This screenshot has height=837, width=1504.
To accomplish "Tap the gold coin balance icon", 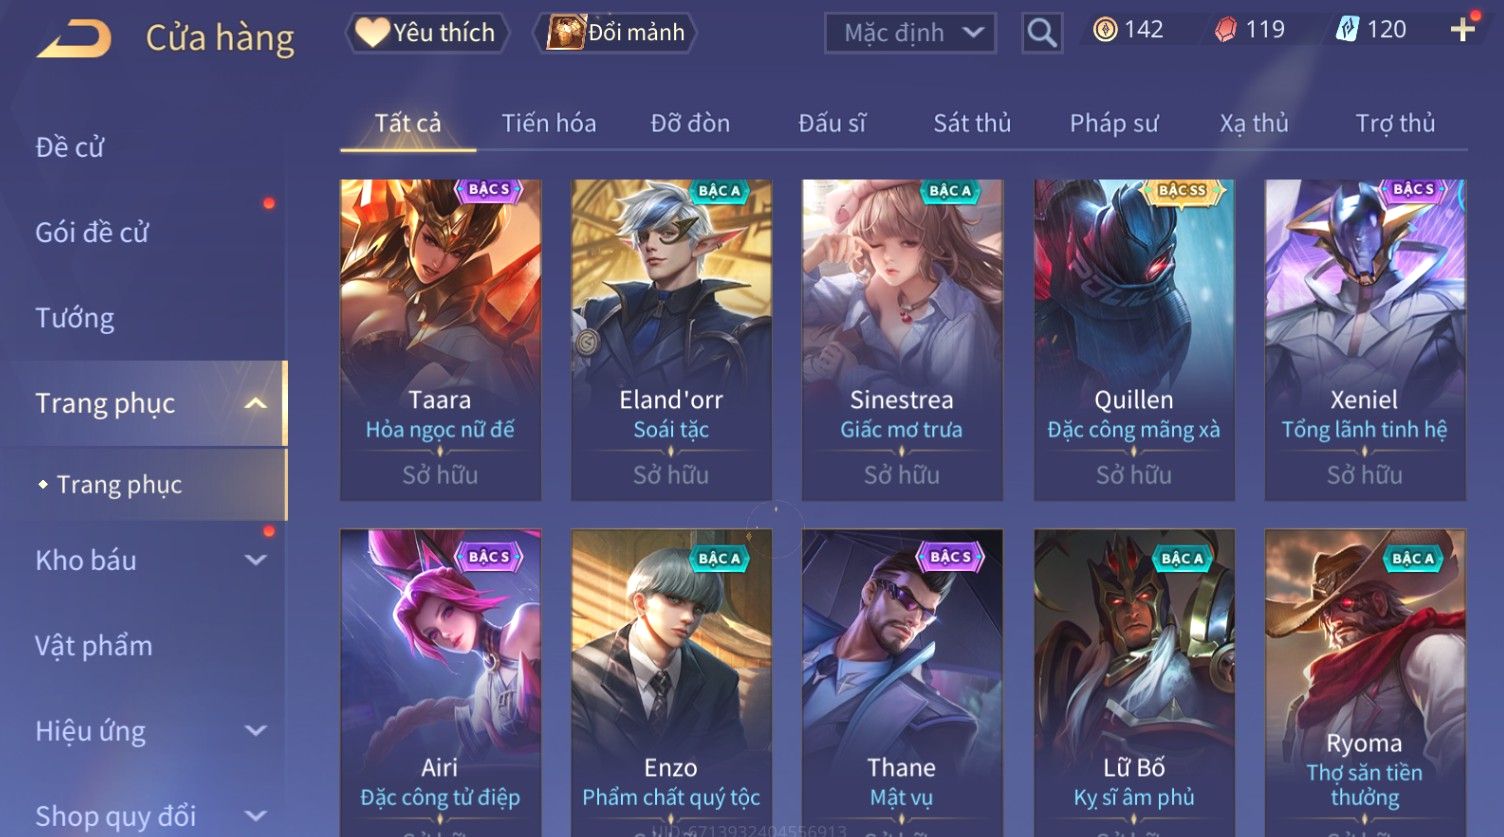I will point(1104,30).
